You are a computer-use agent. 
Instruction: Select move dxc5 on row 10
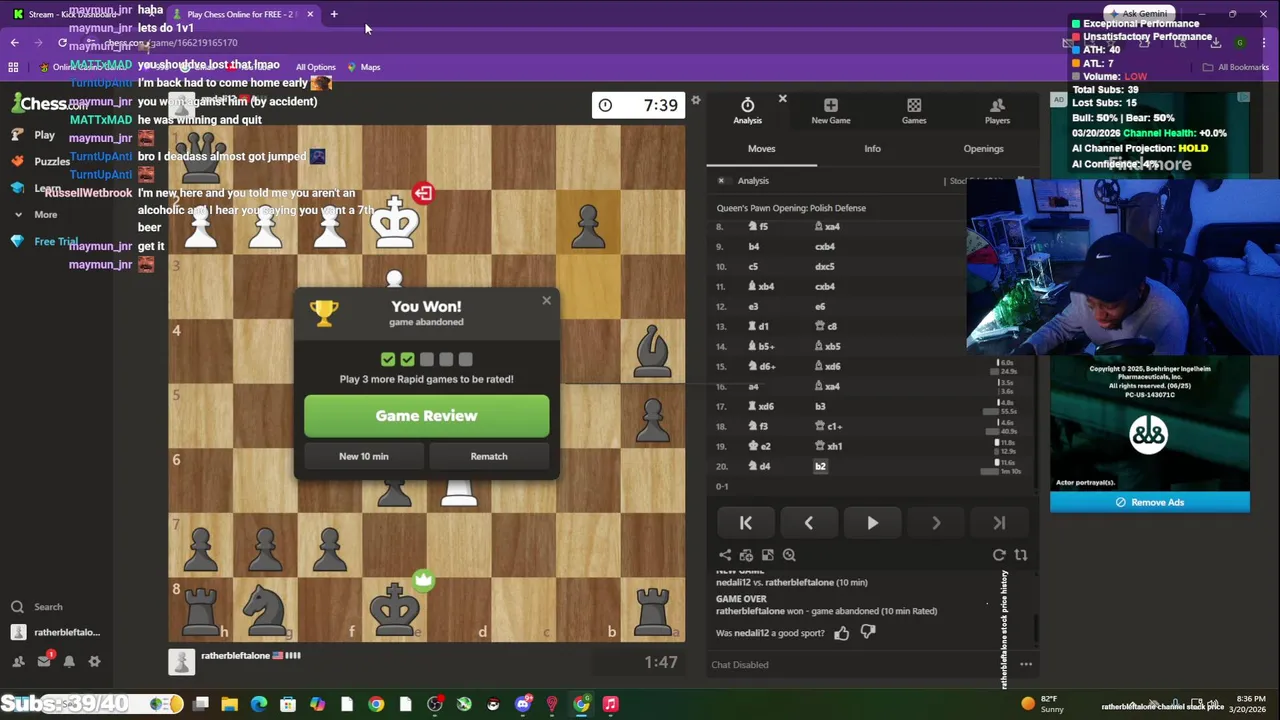click(825, 266)
